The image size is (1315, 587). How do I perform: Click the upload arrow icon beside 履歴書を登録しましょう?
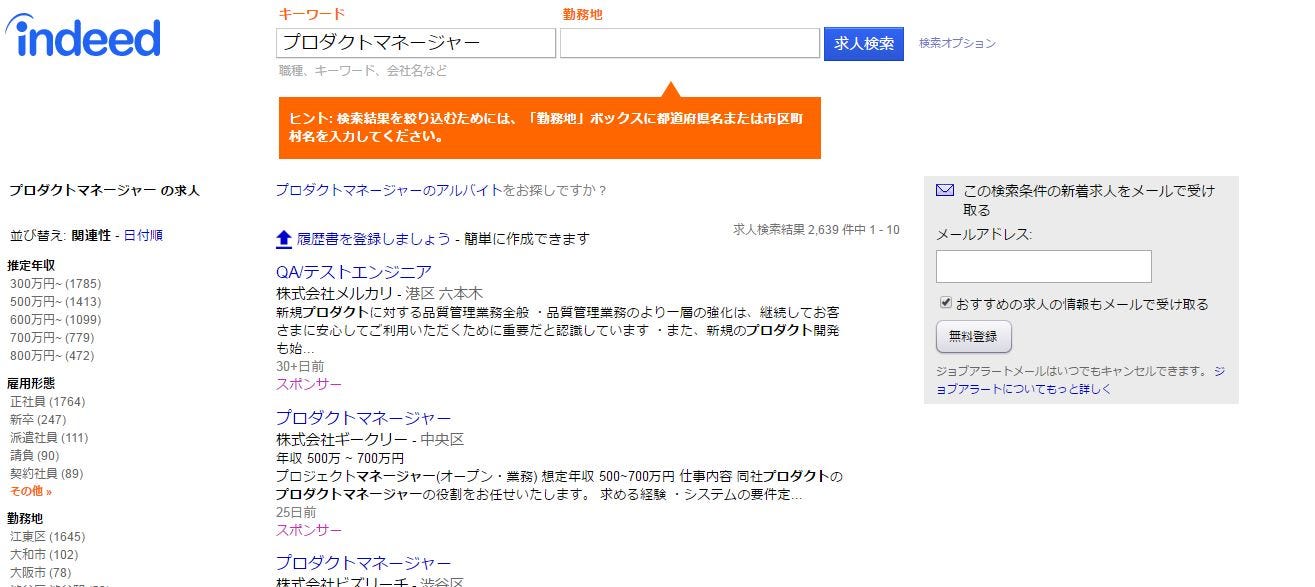284,239
